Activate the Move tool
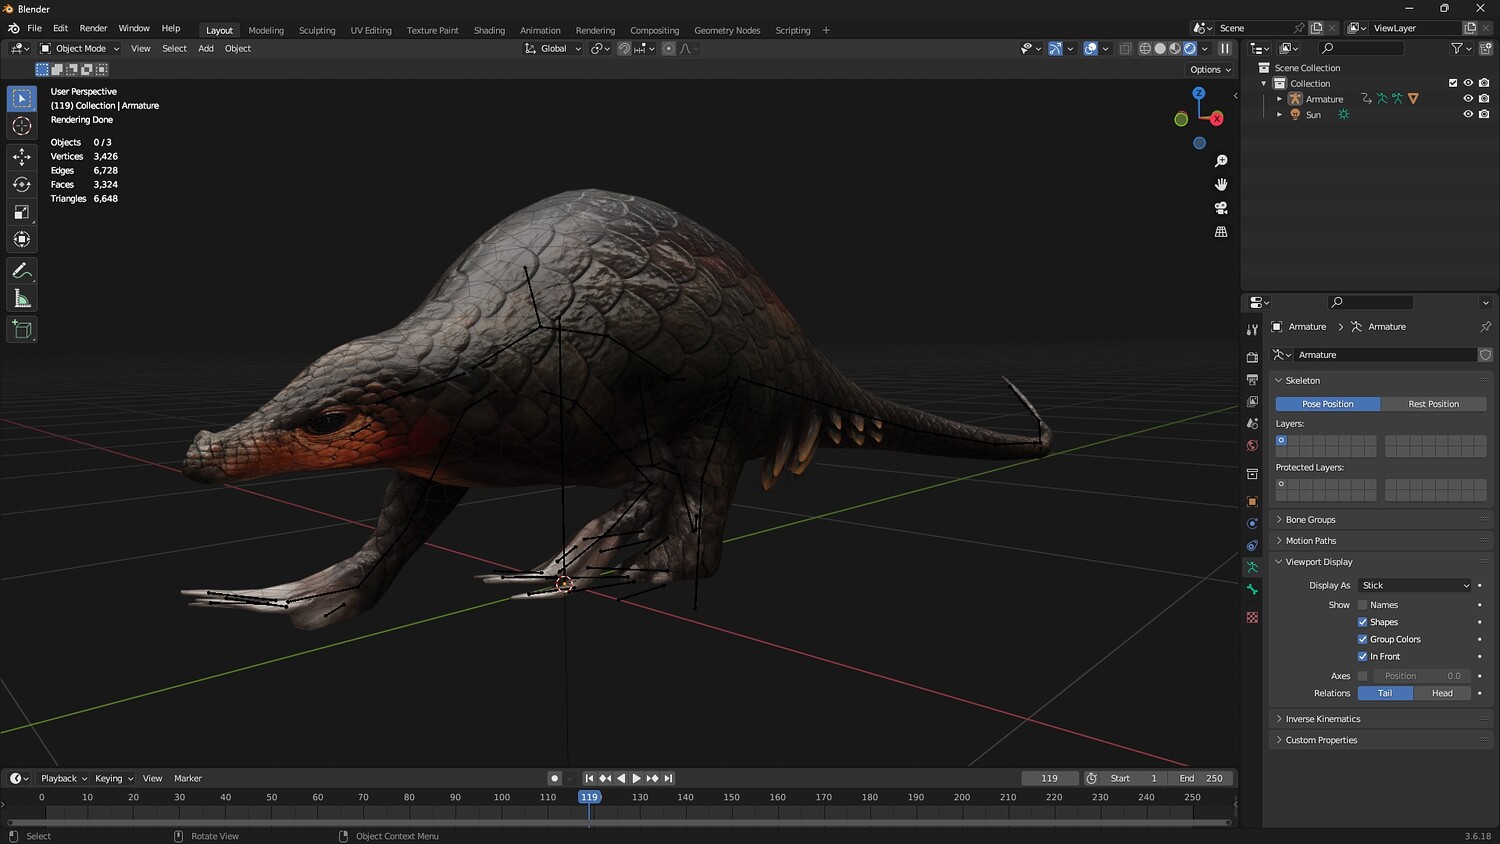This screenshot has width=1500, height=844. (x=22, y=157)
